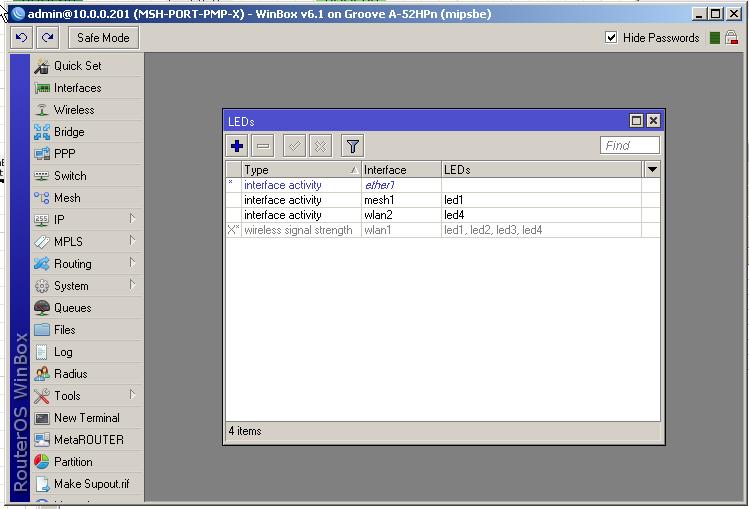Click the Queues icon
Screen dimensions: 749x509
[42, 308]
